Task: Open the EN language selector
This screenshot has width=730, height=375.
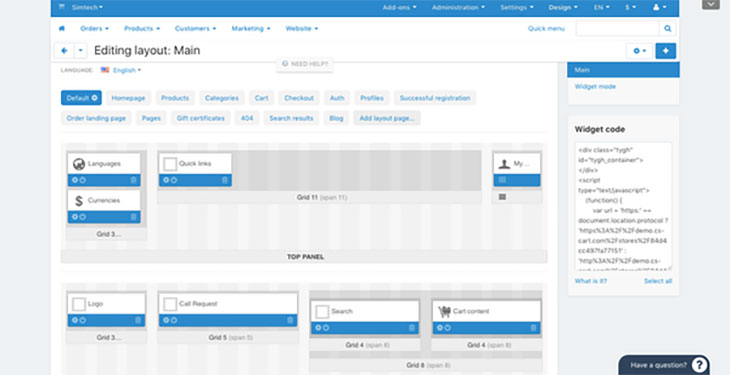Action: coord(601,7)
